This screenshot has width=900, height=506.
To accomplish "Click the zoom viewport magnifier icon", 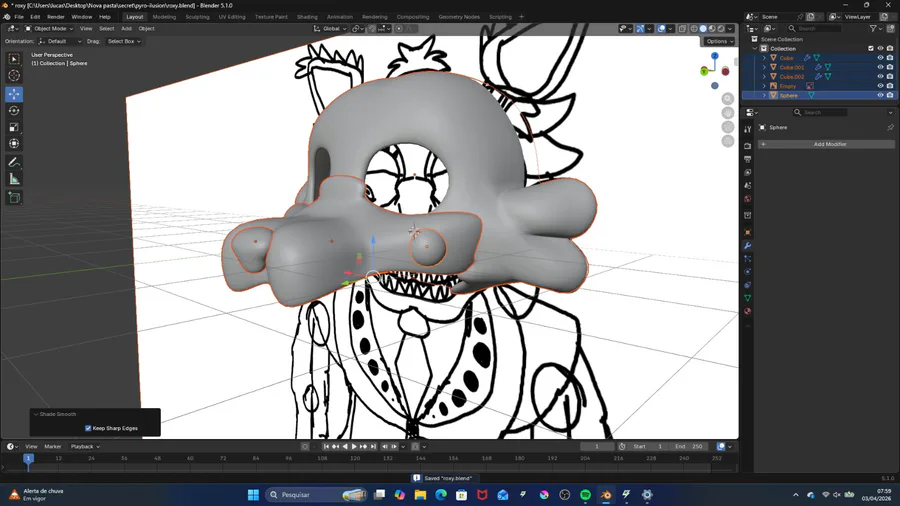I will coord(728,99).
